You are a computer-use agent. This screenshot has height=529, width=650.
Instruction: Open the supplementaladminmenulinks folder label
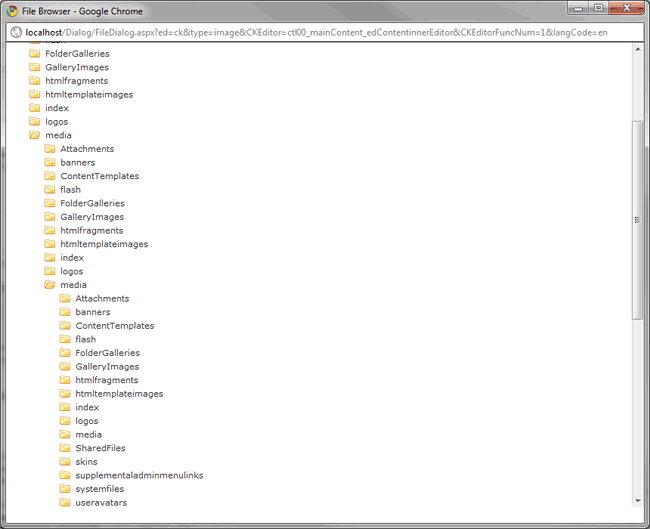139,475
